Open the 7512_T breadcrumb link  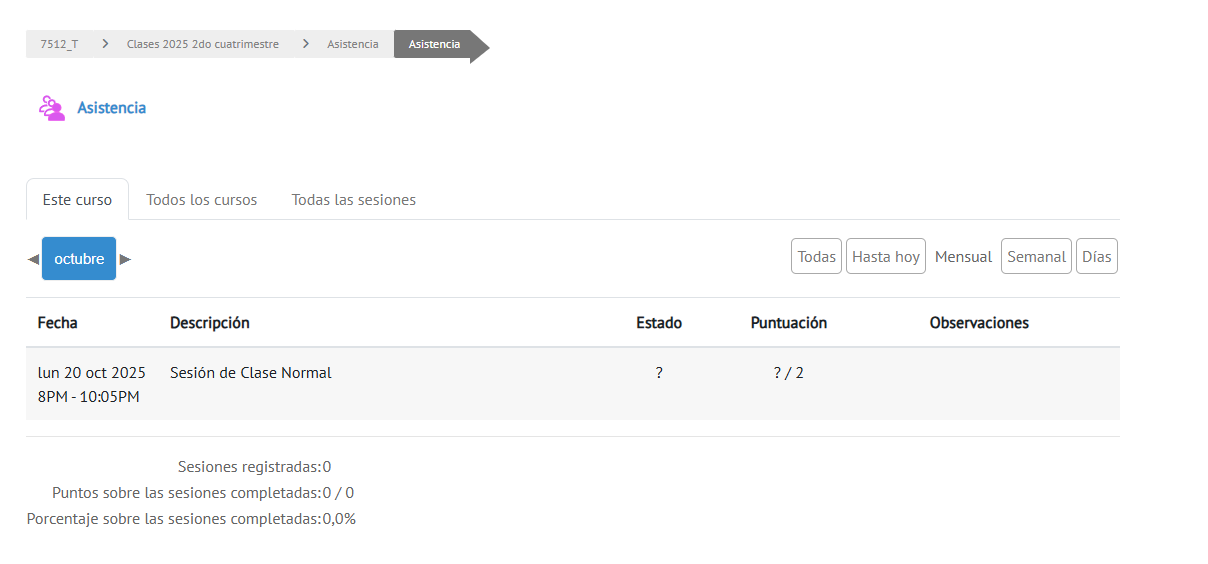(x=59, y=44)
